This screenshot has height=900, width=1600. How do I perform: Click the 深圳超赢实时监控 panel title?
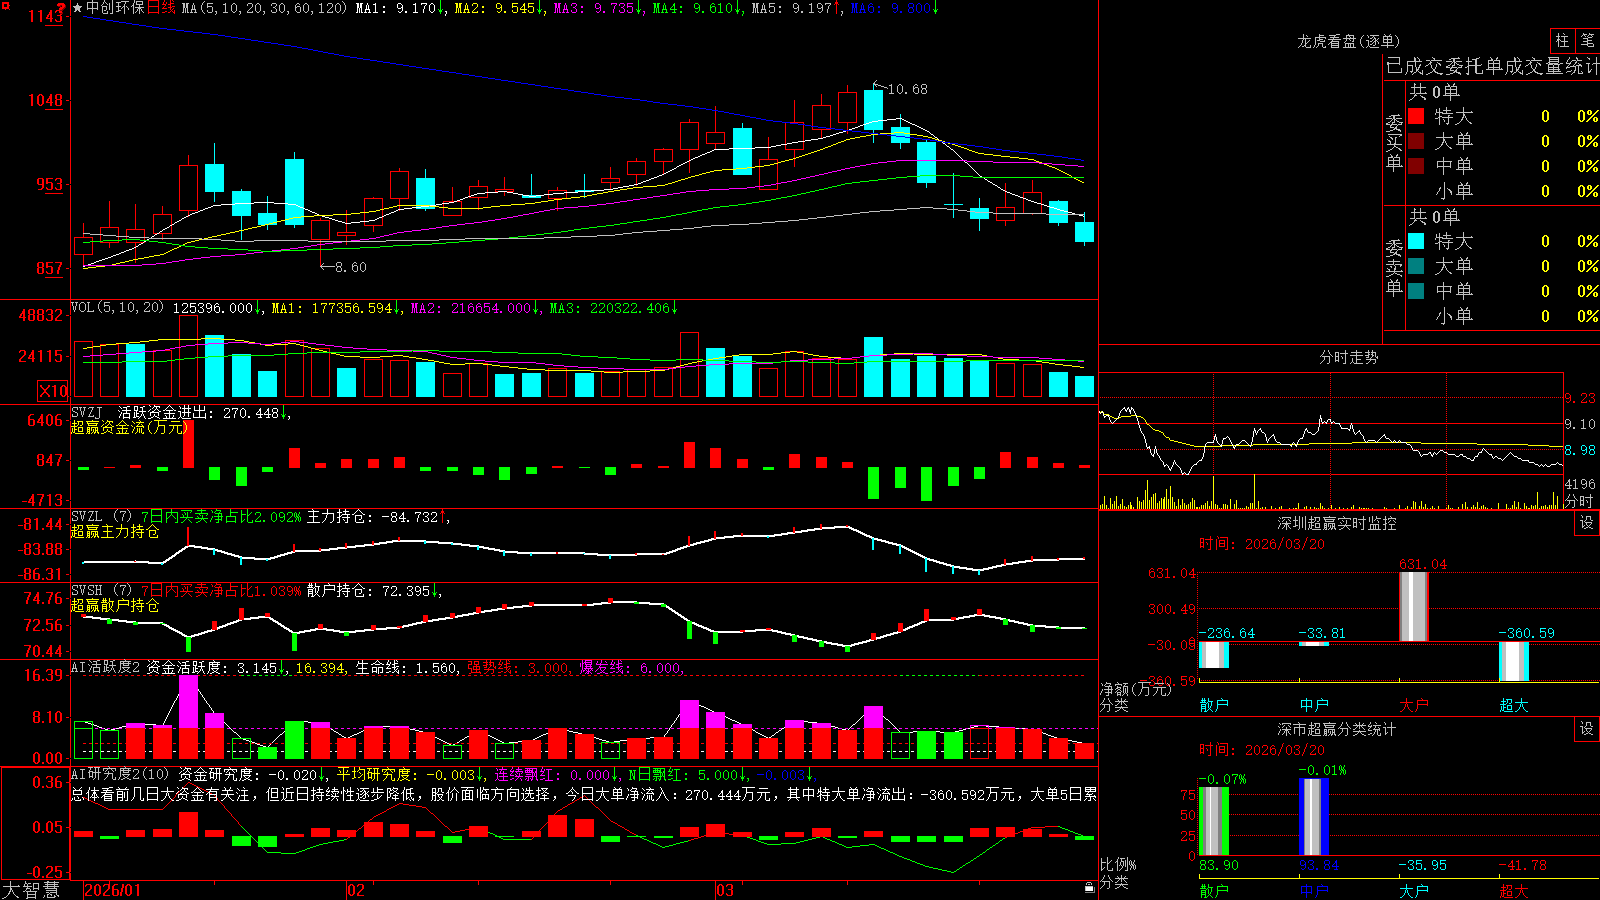[x=1337, y=523]
